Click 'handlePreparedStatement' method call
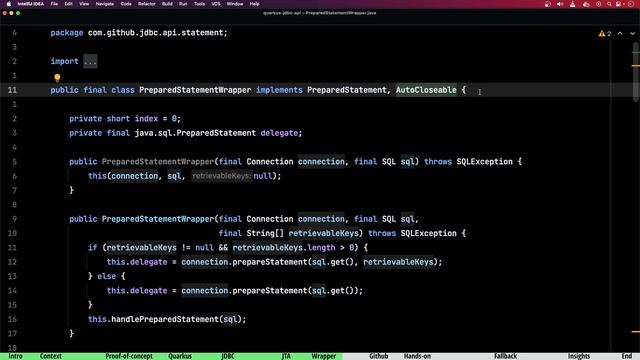 (x=165, y=319)
